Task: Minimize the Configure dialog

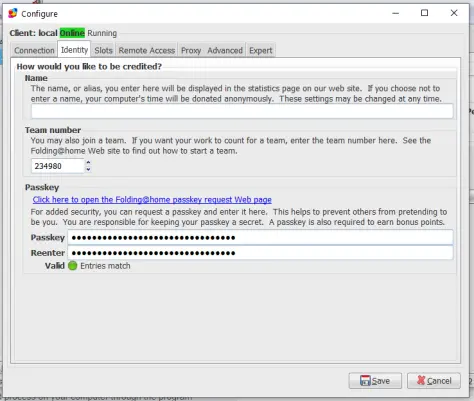Action: click(396, 13)
